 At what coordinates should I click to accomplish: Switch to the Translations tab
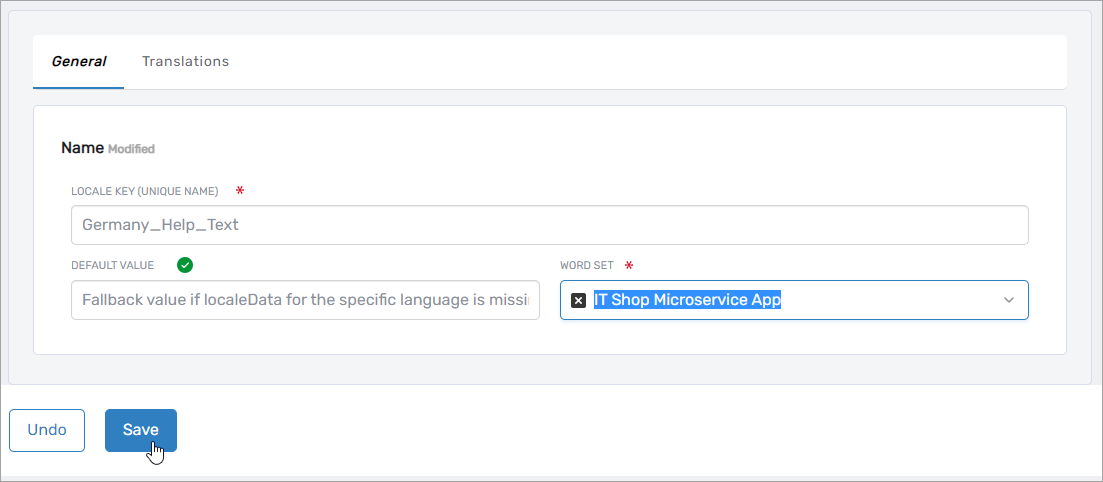185,61
